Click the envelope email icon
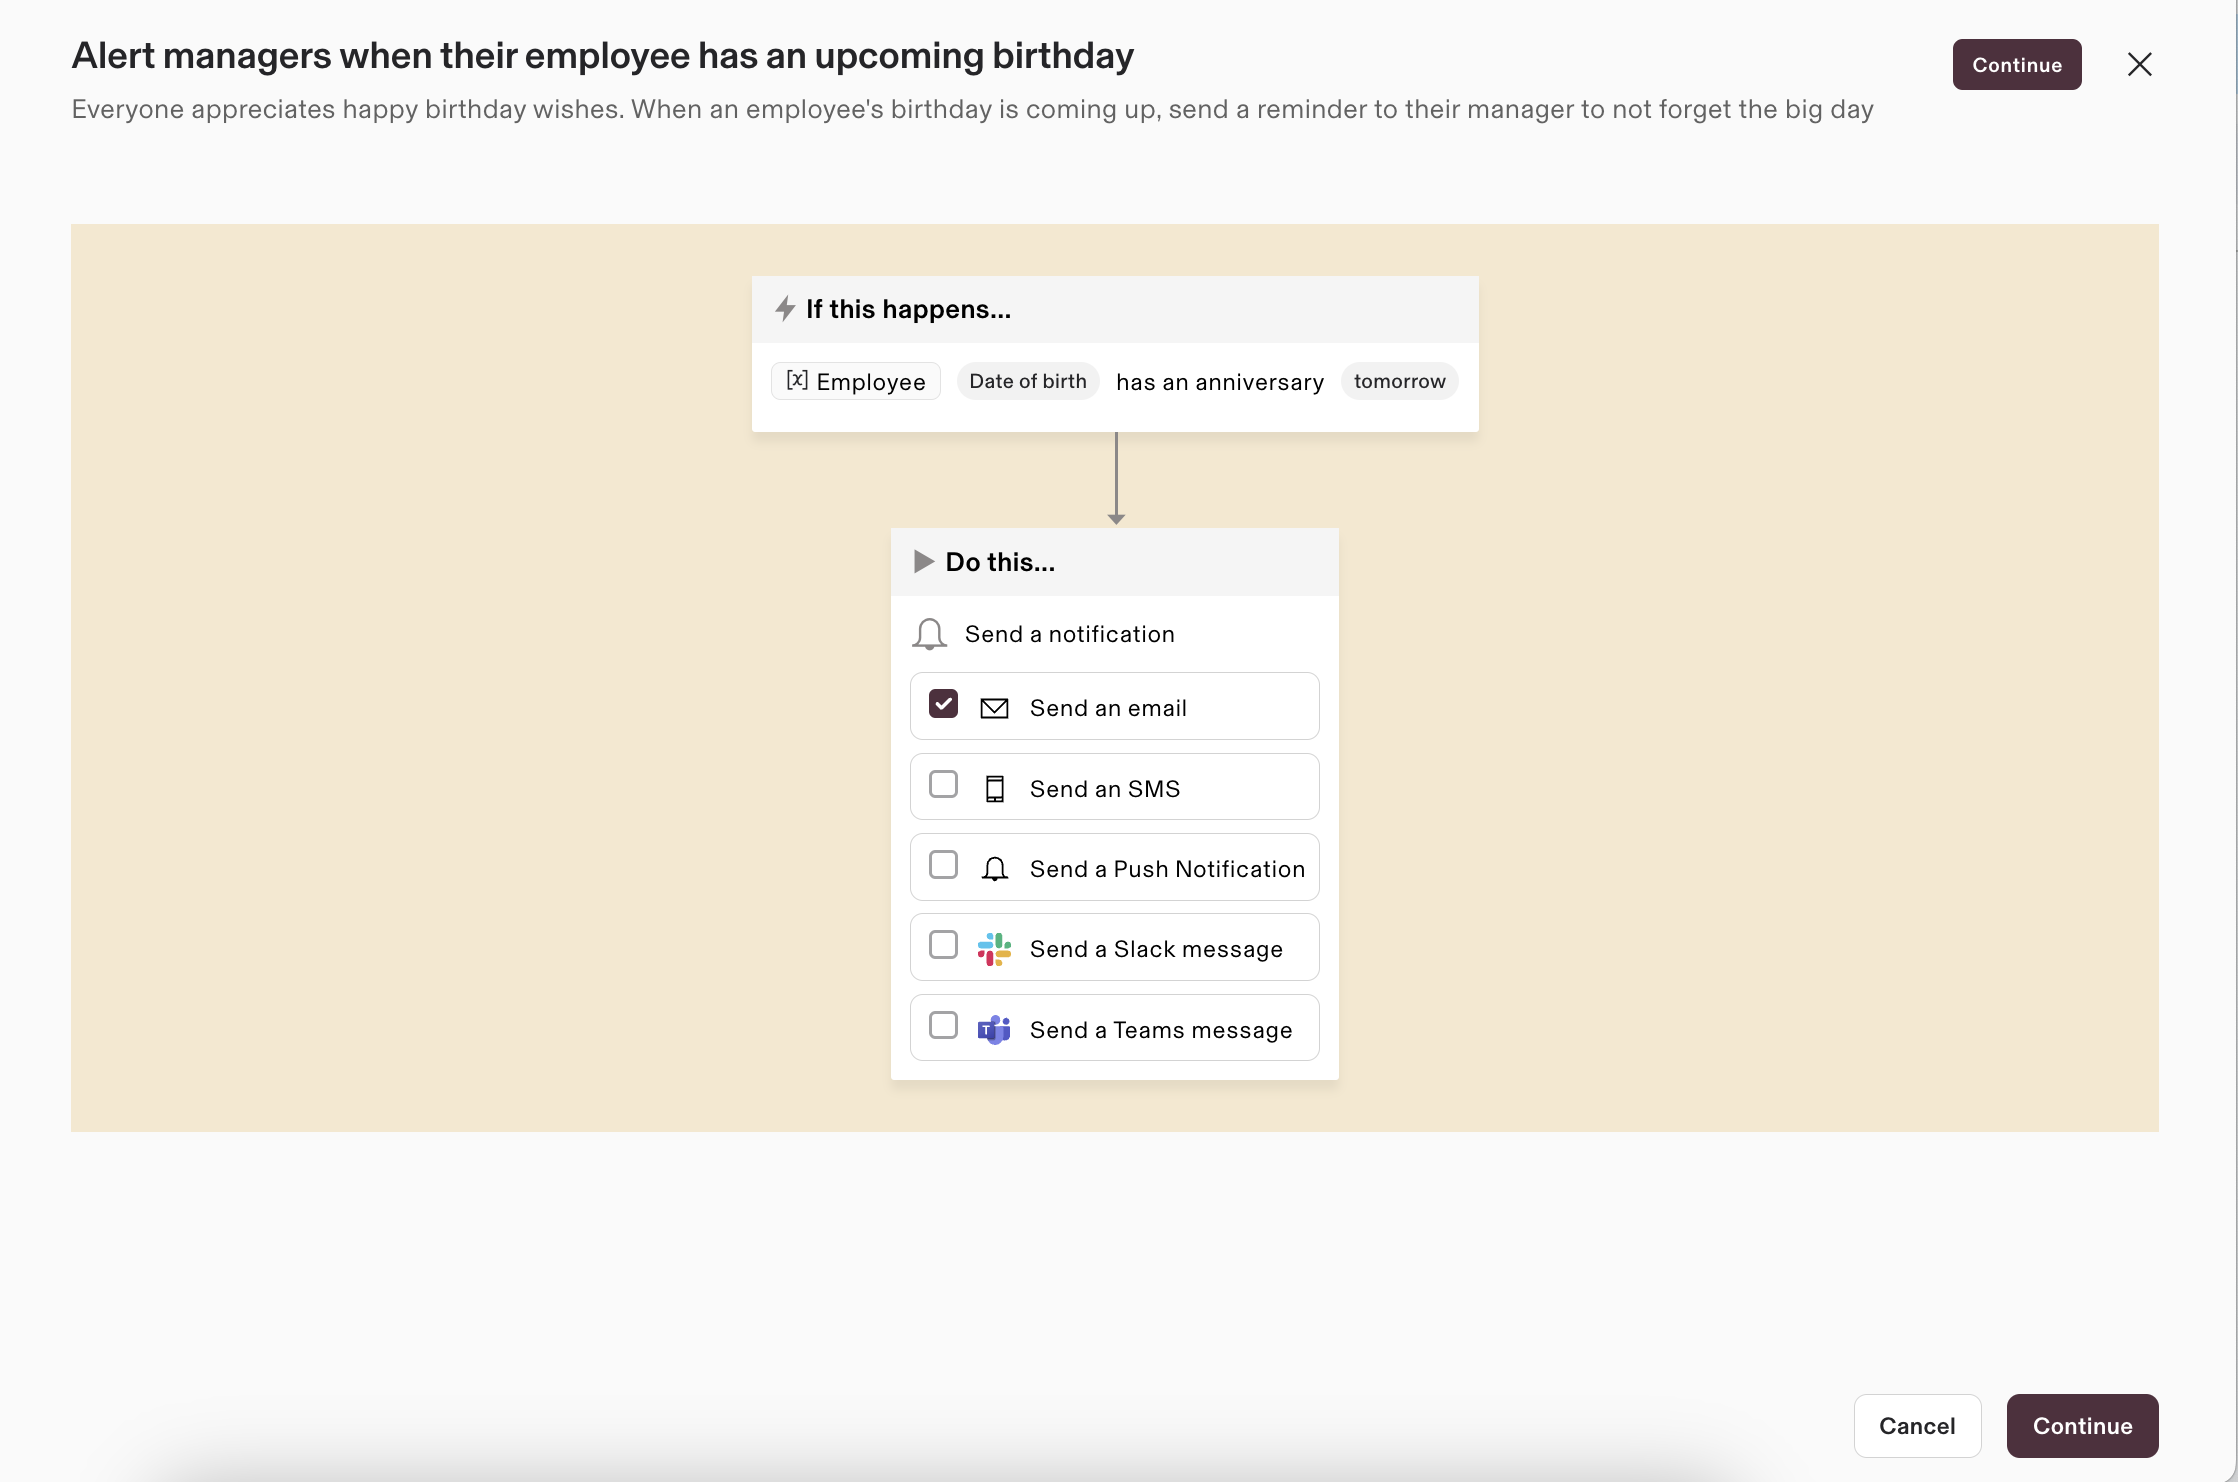 click(994, 708)
